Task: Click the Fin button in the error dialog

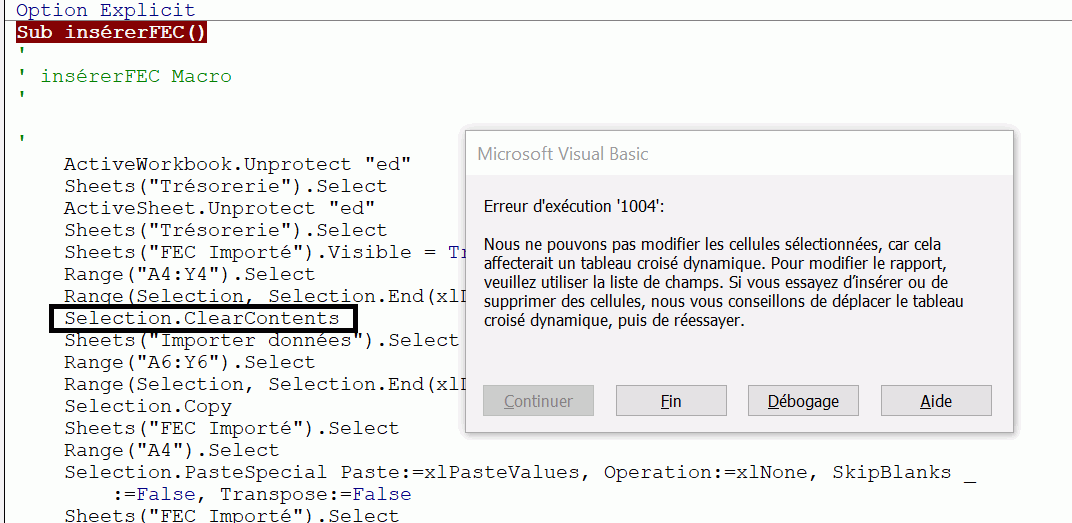Action: pyautogui.click(x=671, y=401)
